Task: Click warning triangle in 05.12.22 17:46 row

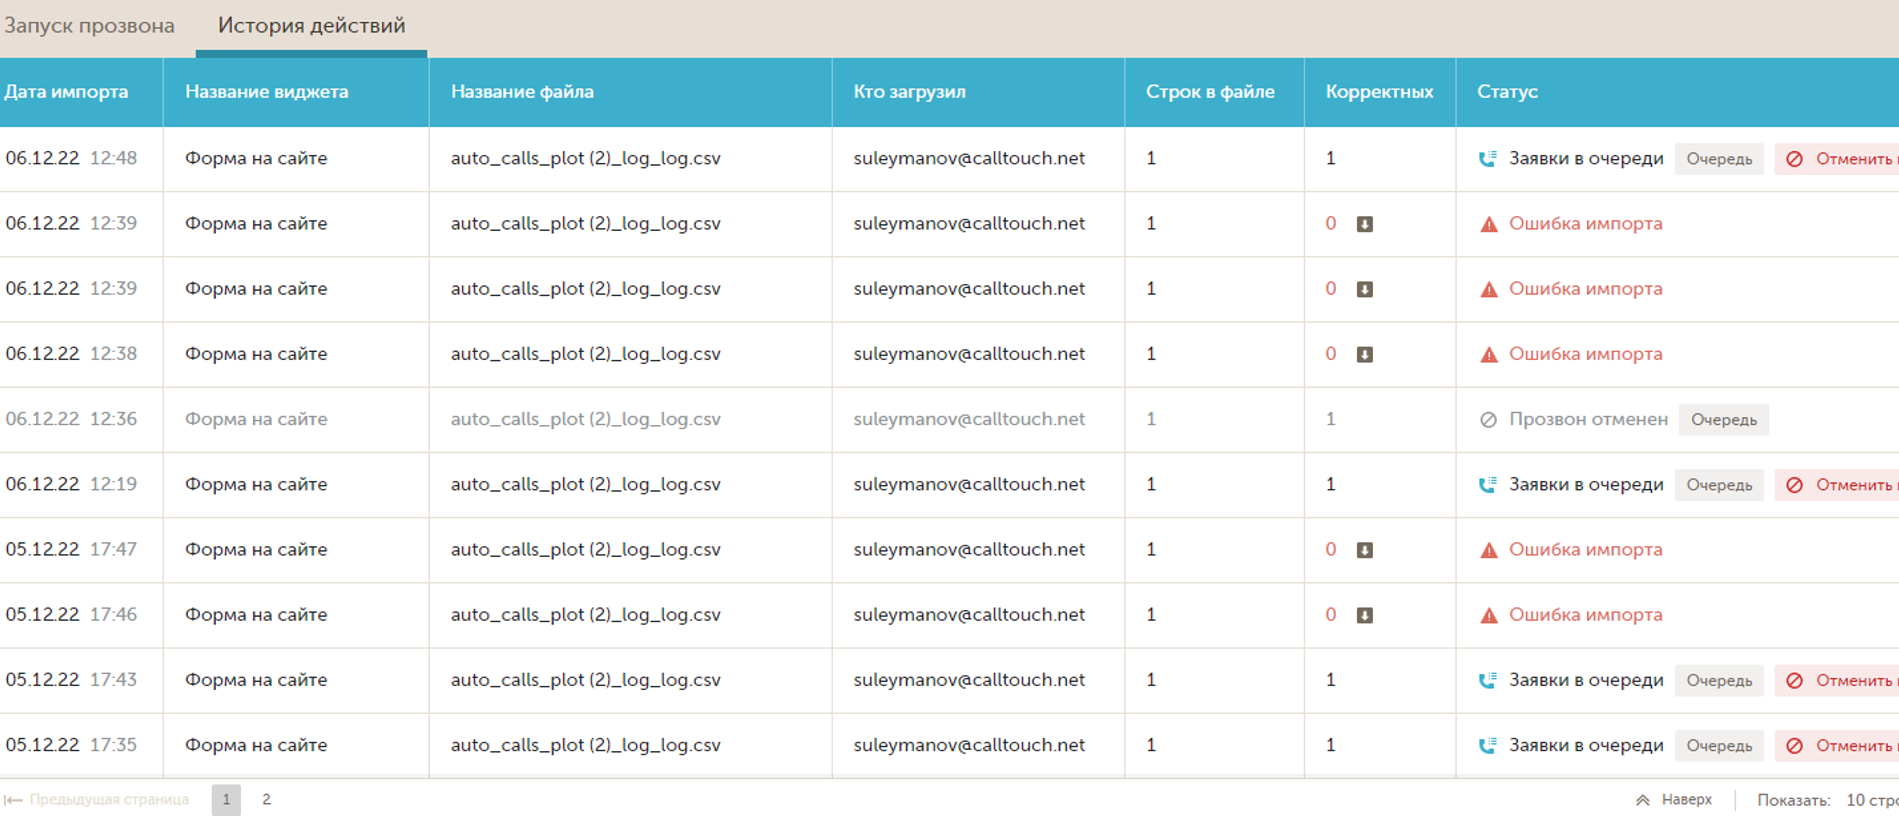Action: point(1489,615)
